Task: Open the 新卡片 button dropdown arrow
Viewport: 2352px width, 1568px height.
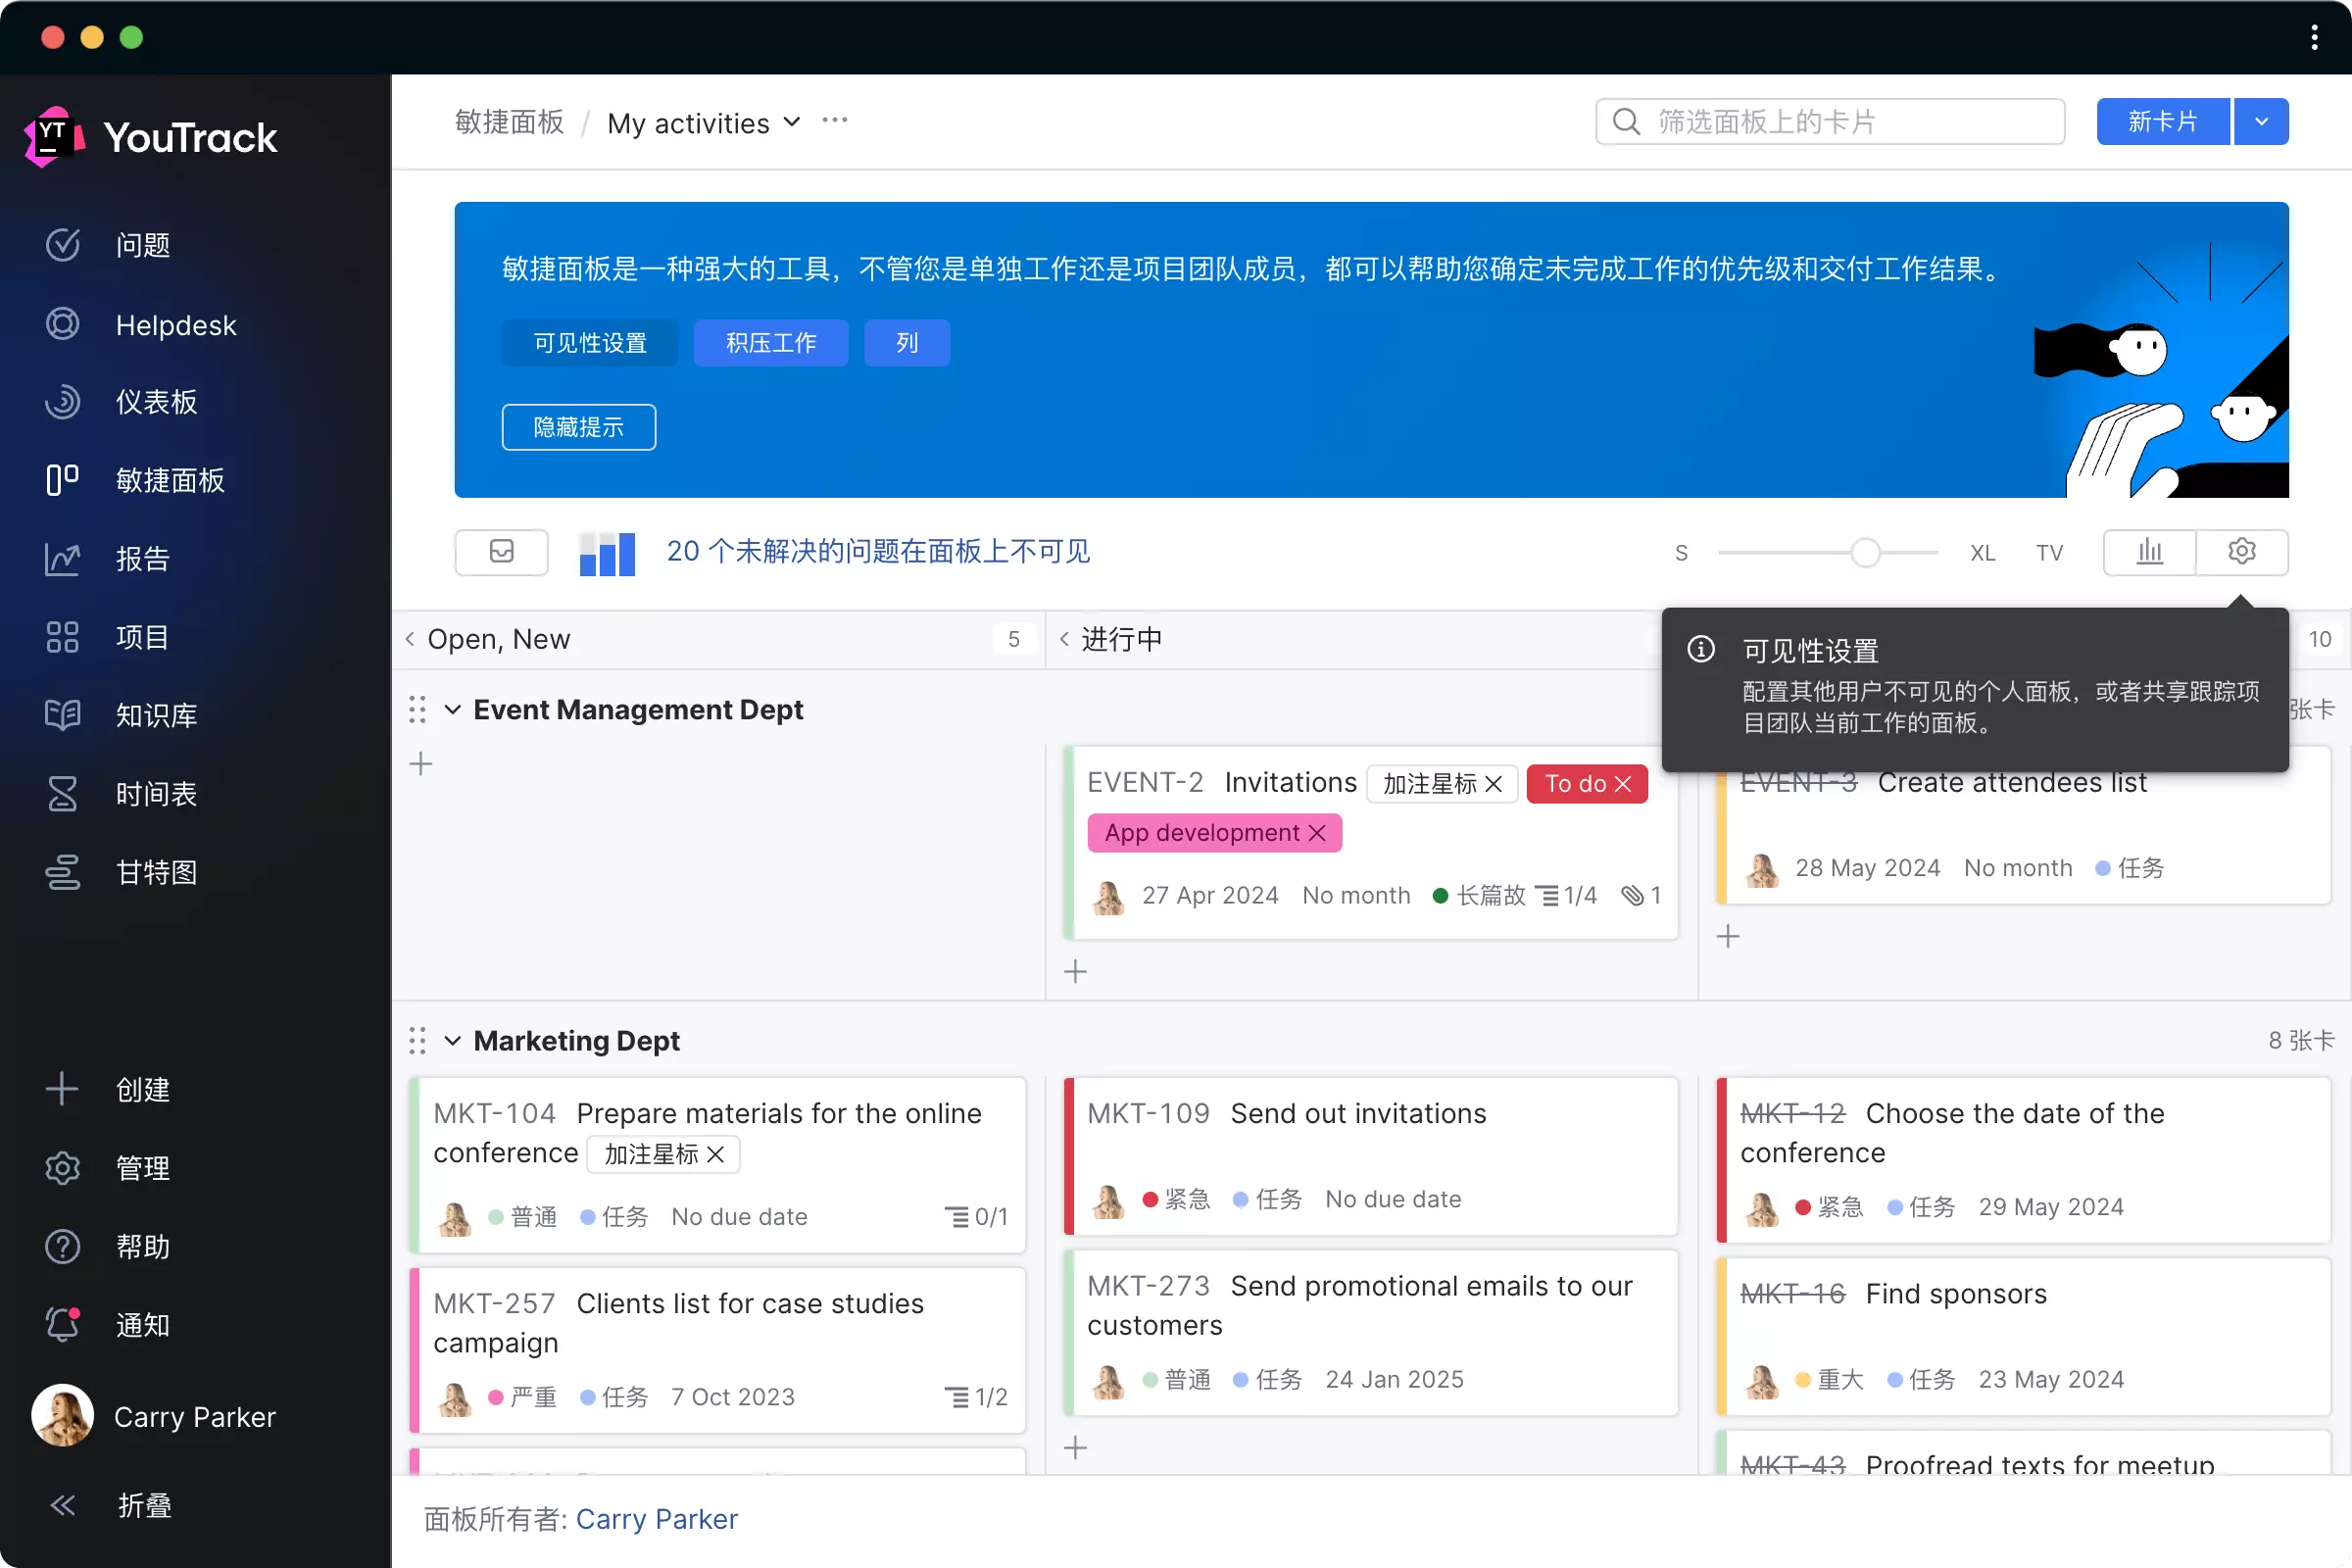Action: point(2261,121)
